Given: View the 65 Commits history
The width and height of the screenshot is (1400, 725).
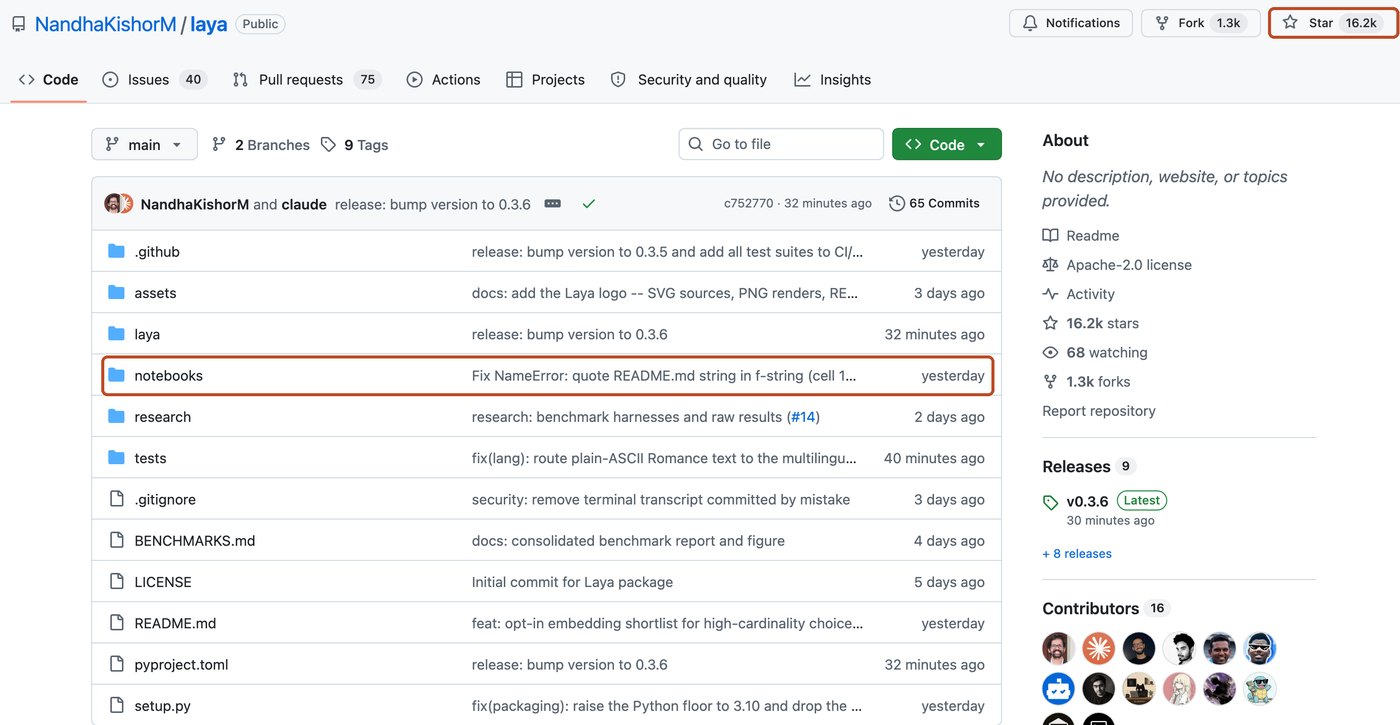Looking at the screenshot, I should (x=934, y=203).
